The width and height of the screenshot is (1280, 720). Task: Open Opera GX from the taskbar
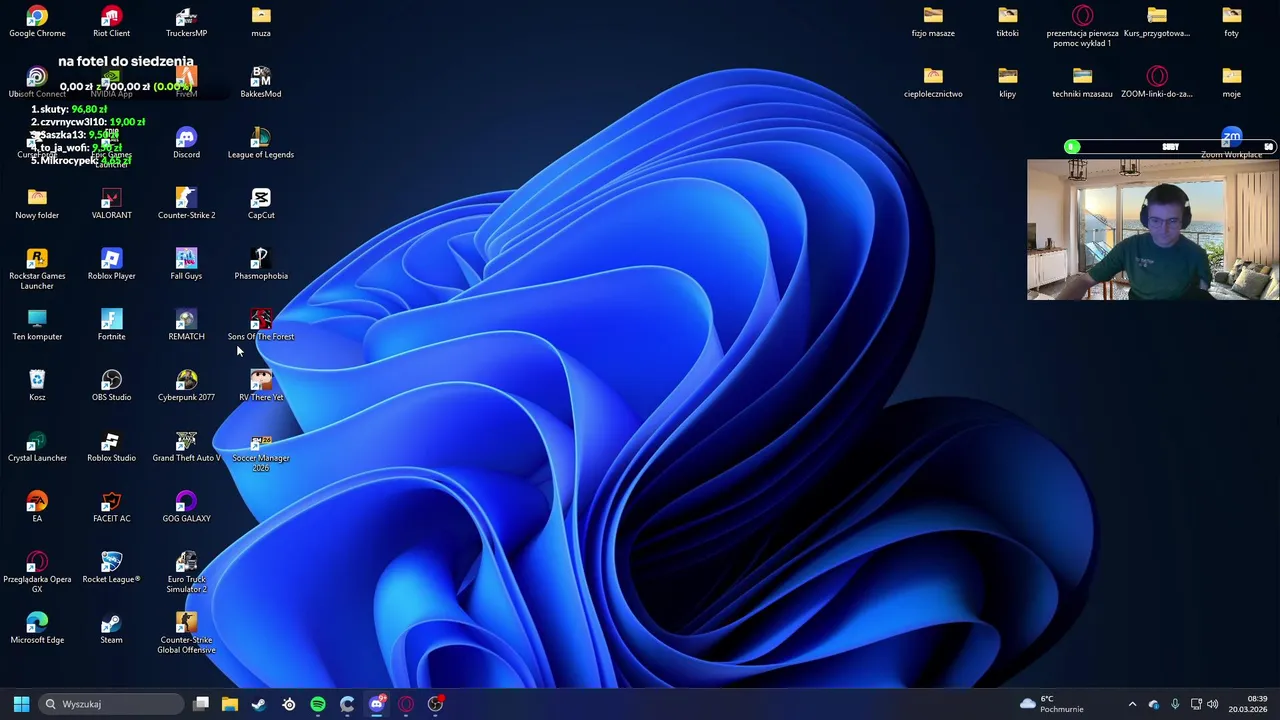click(406, 704)
